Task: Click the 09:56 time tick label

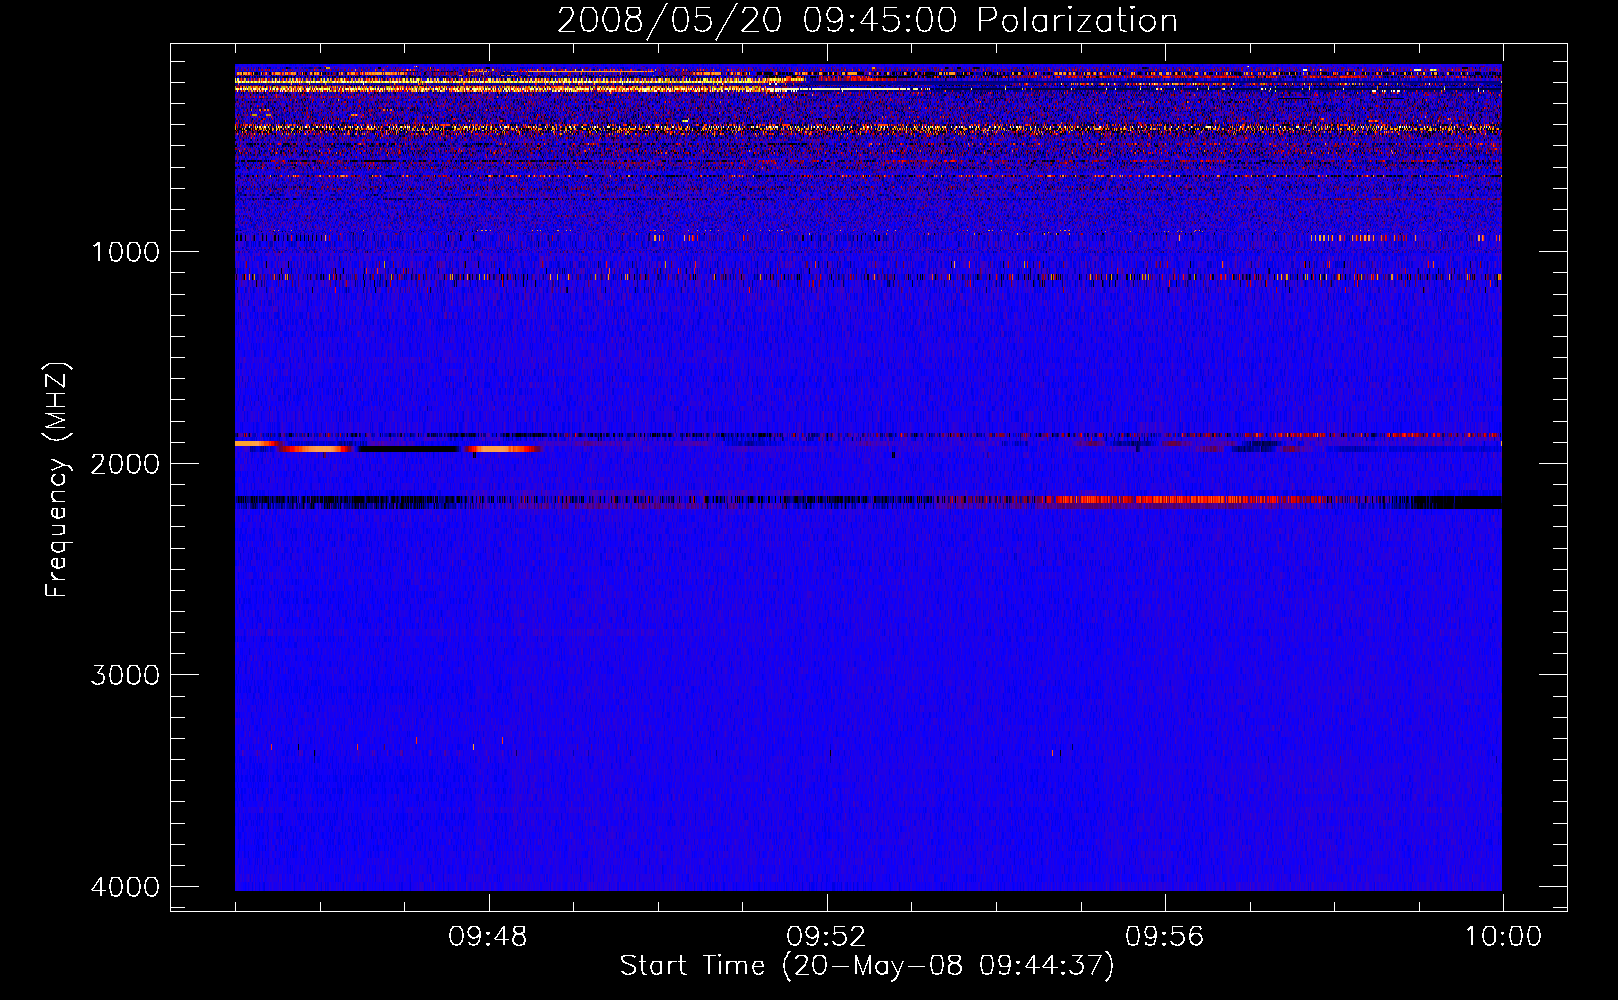Action: 1164,937
